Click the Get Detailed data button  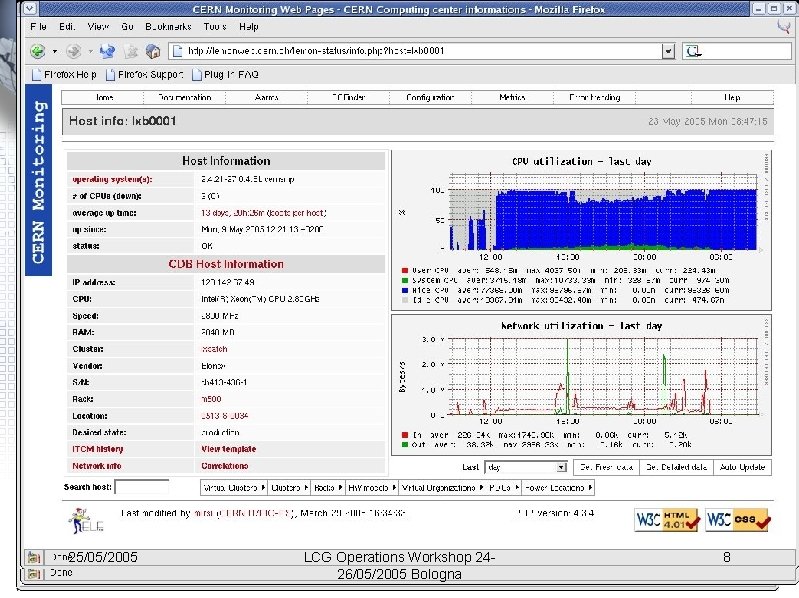pos(676,467)
